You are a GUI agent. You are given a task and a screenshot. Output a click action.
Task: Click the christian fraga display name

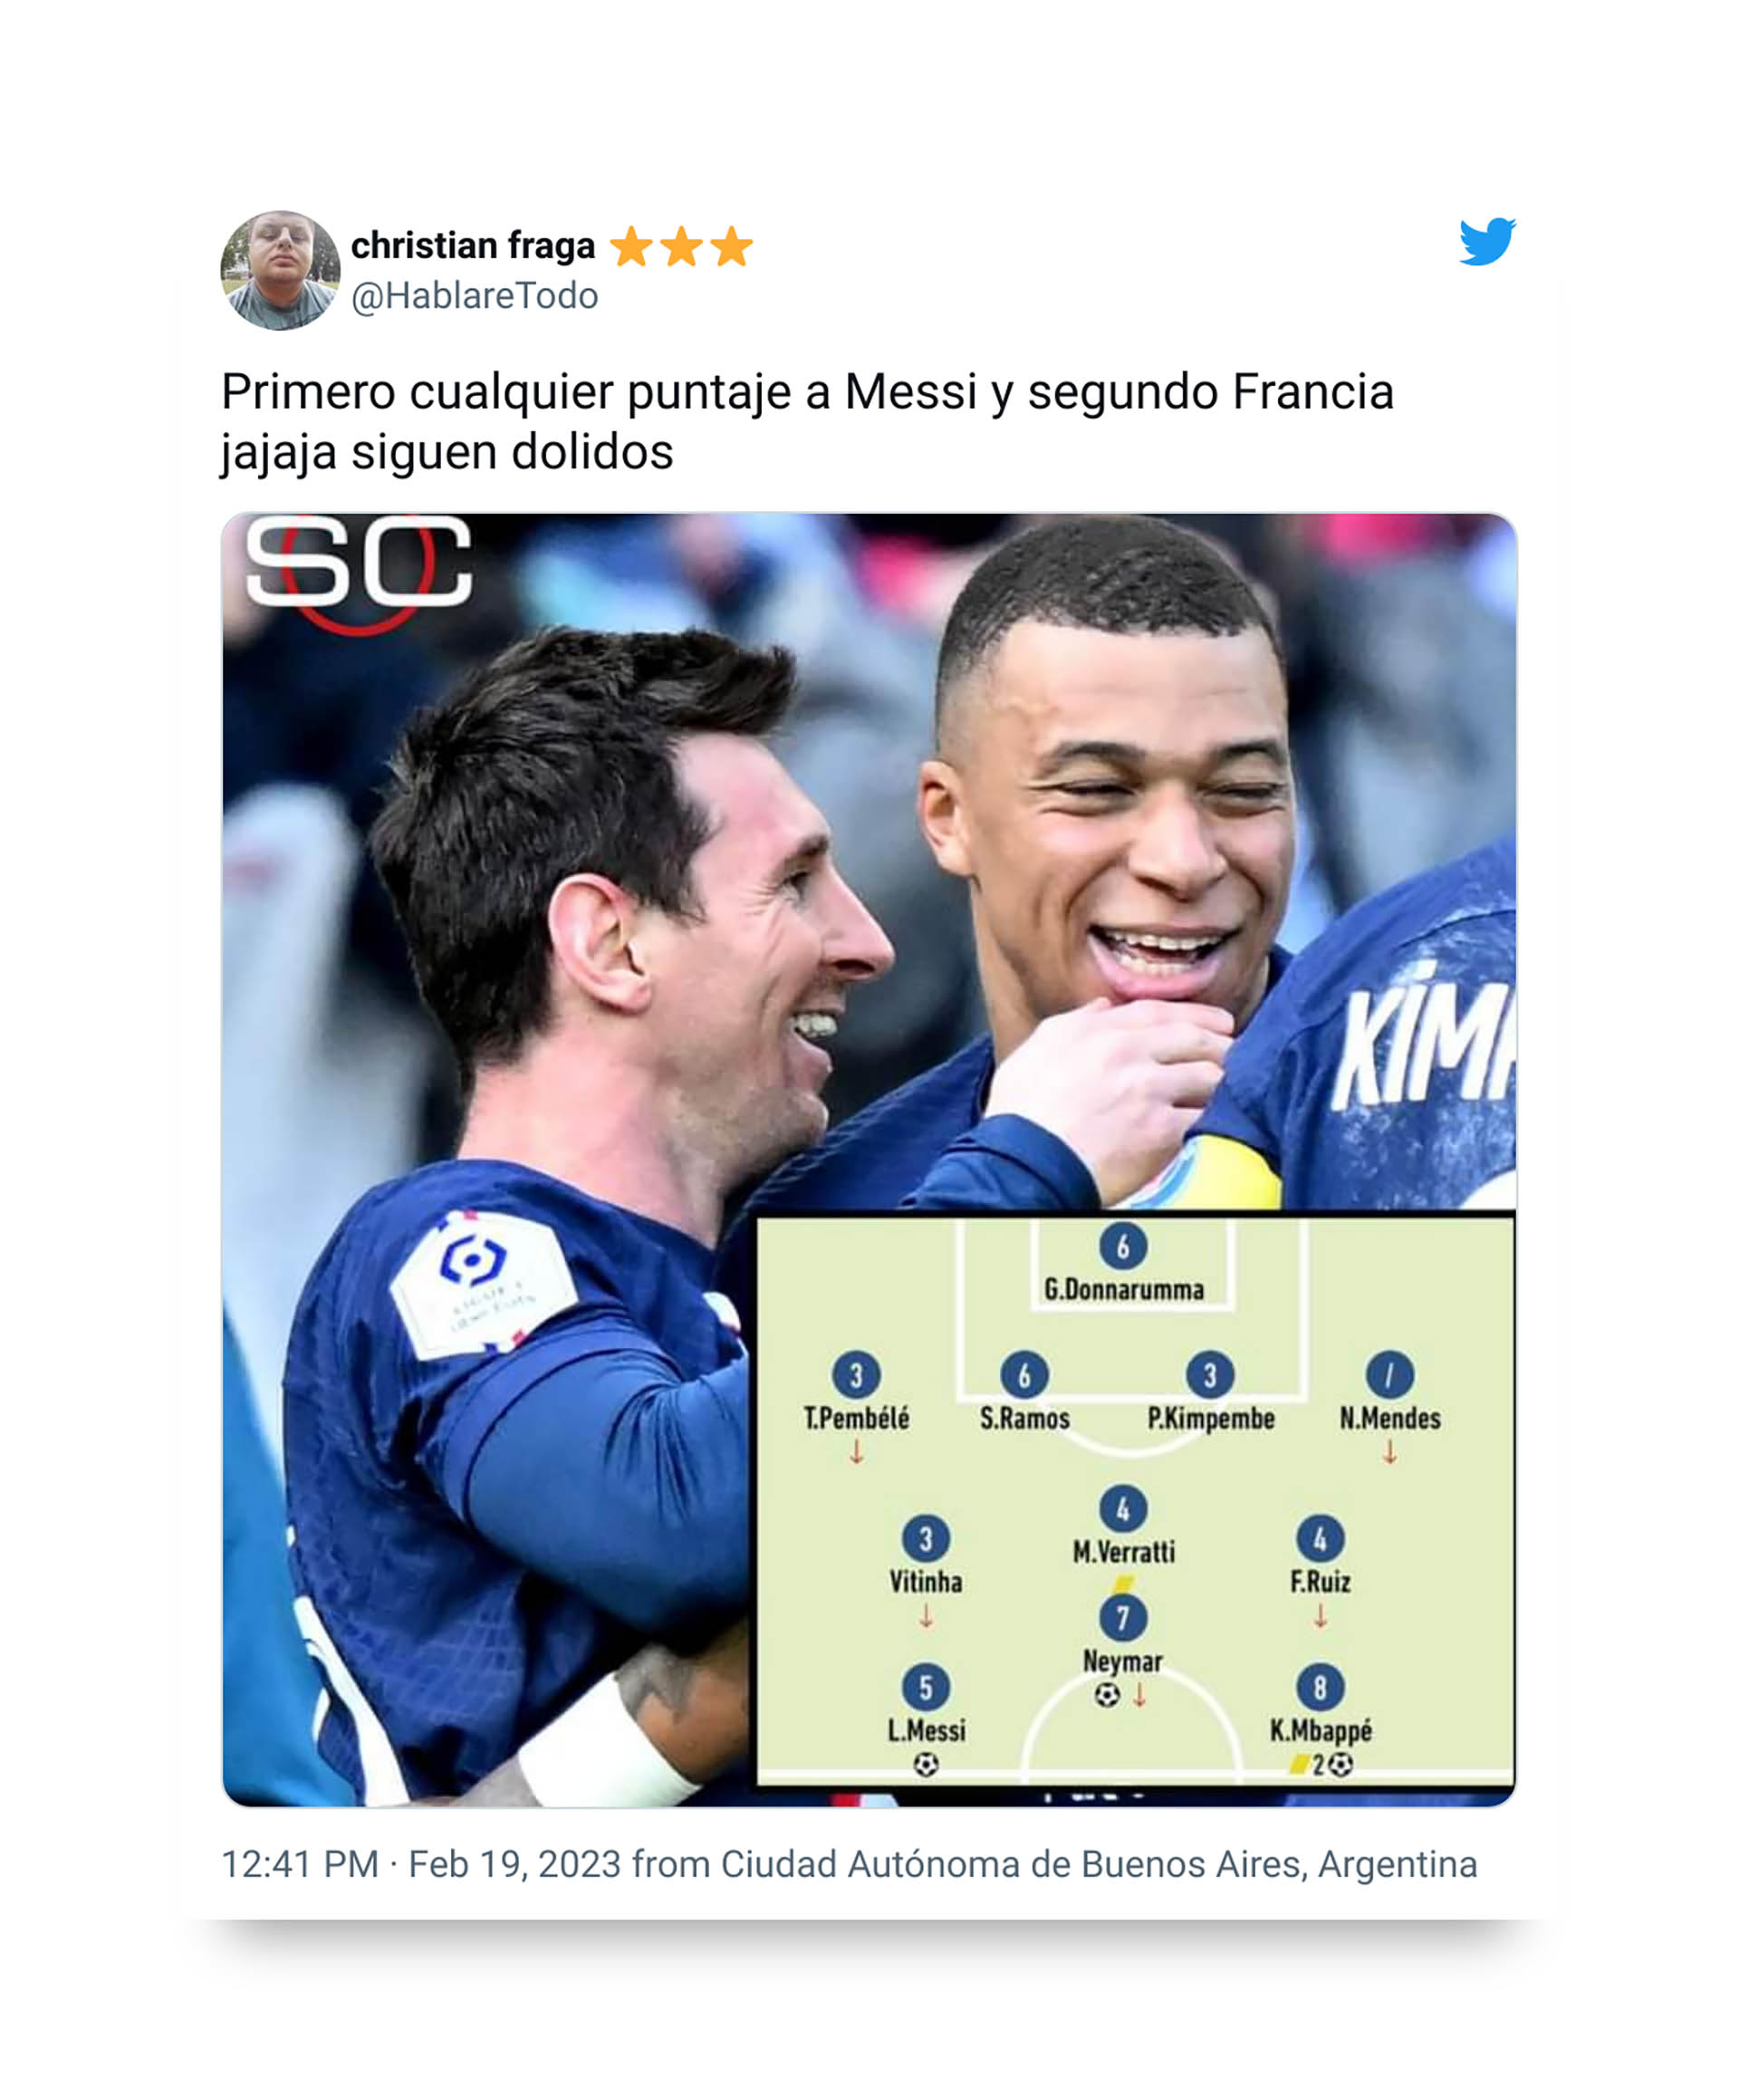coord(473,245)
